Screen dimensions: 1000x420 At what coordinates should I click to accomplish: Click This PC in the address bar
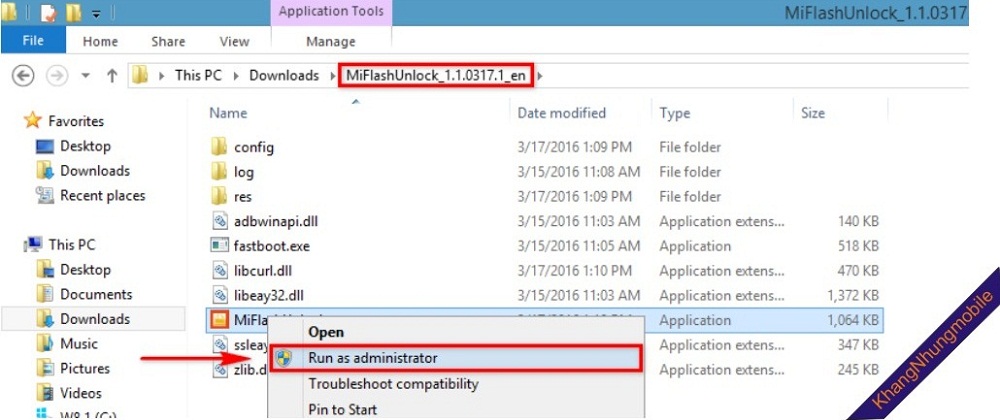tap(198, 76)
